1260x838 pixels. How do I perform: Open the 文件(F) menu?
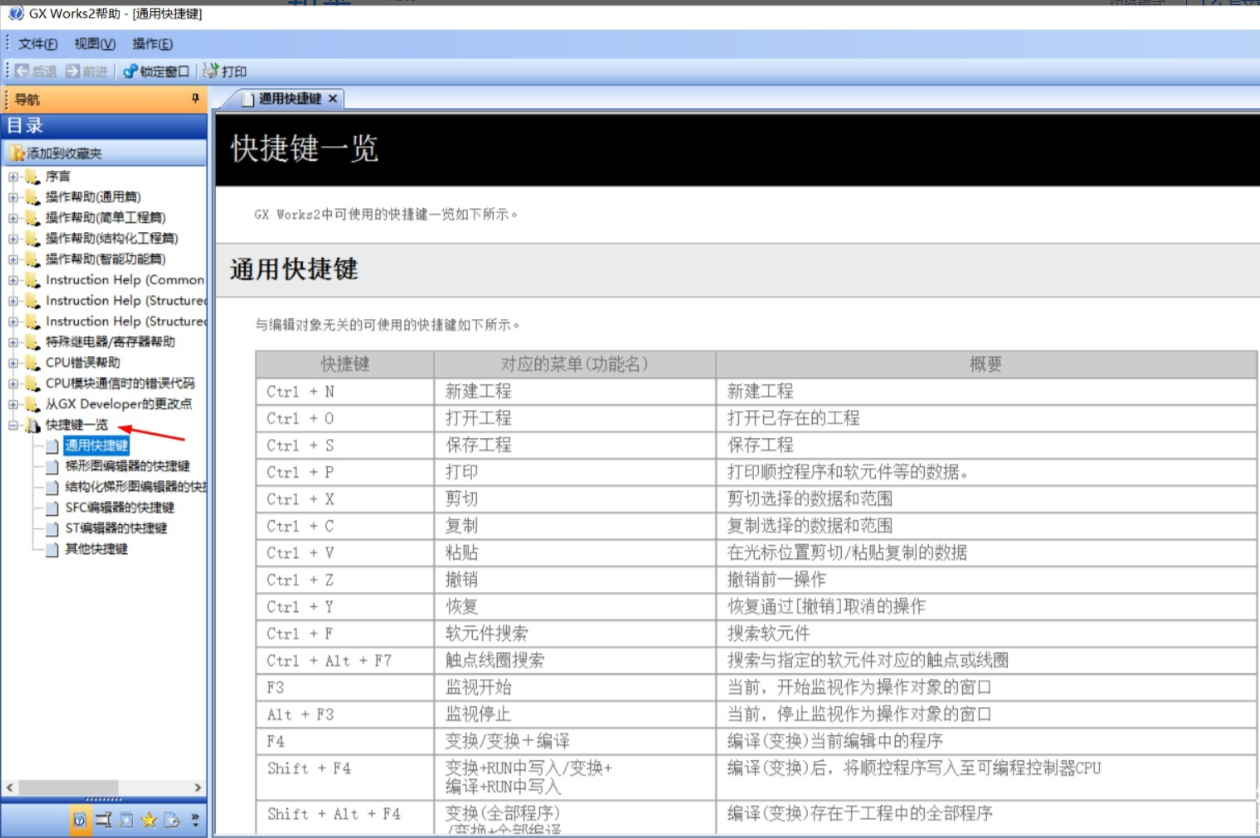click(38, 44)
